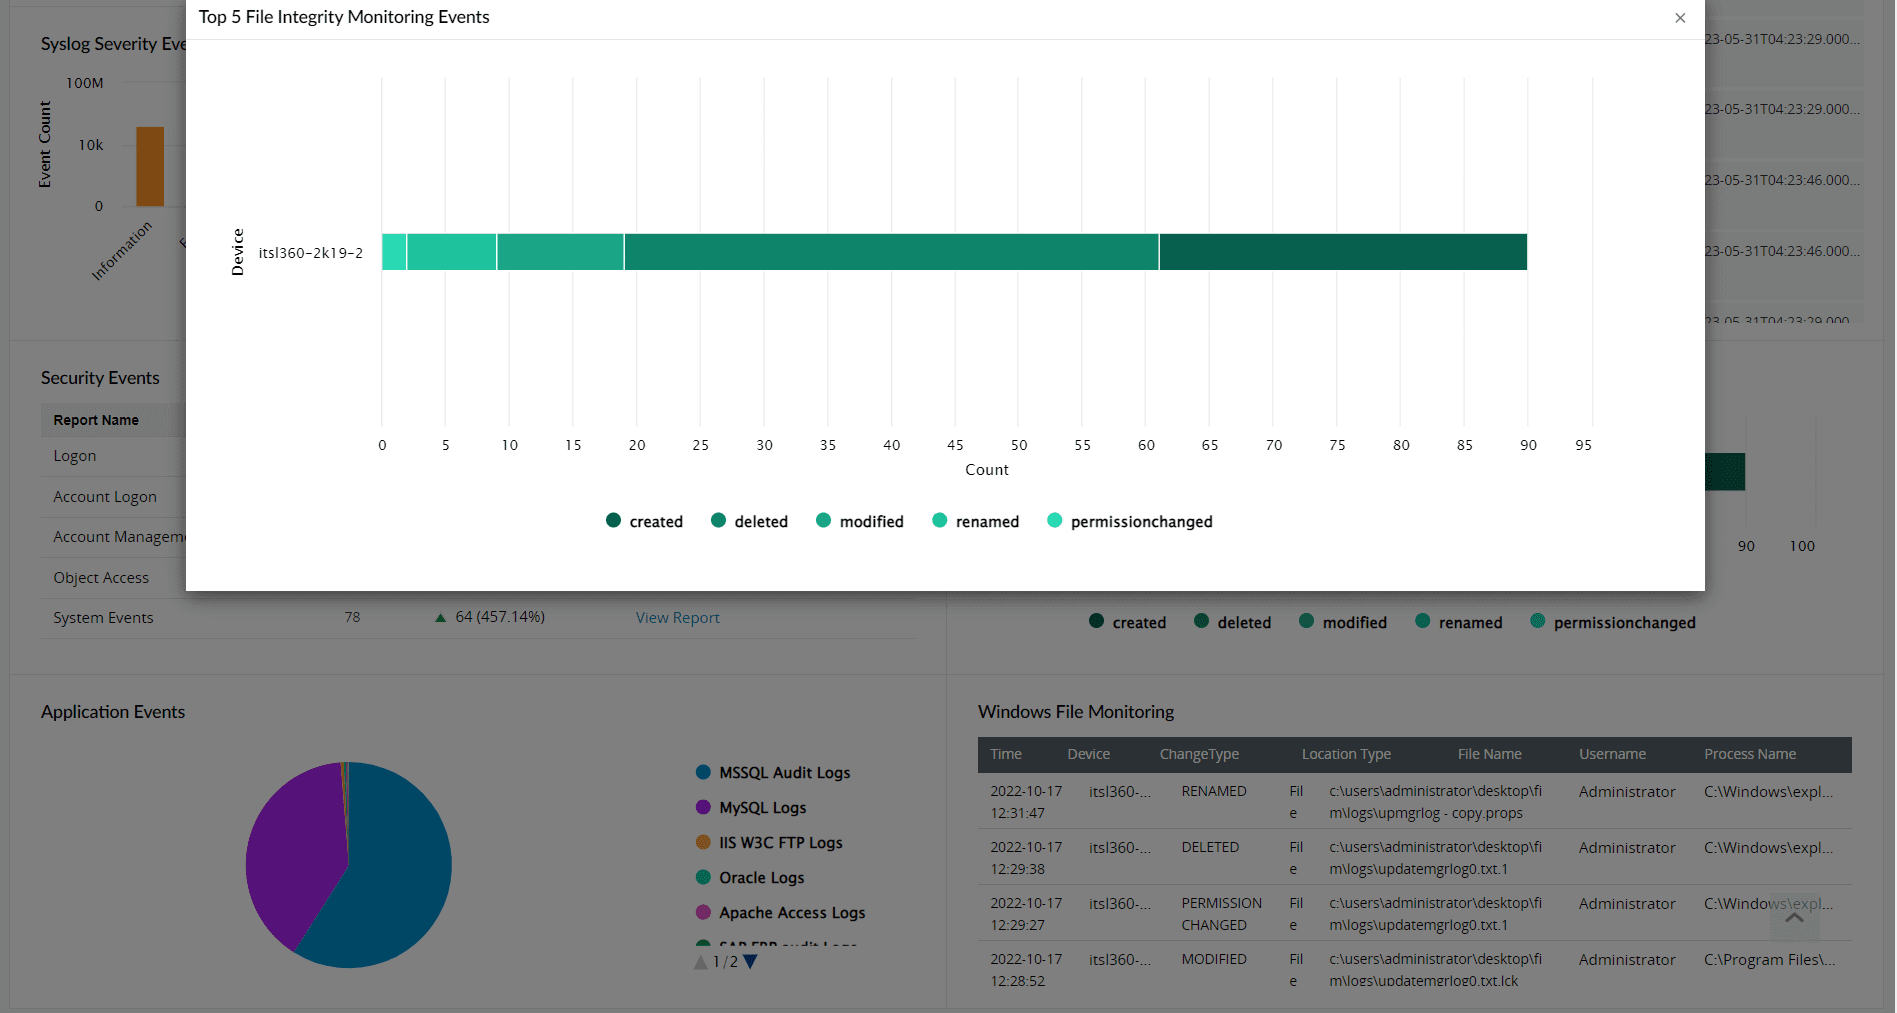
Task: Toggle the created series in the modal legend
Action: point(613,520)
